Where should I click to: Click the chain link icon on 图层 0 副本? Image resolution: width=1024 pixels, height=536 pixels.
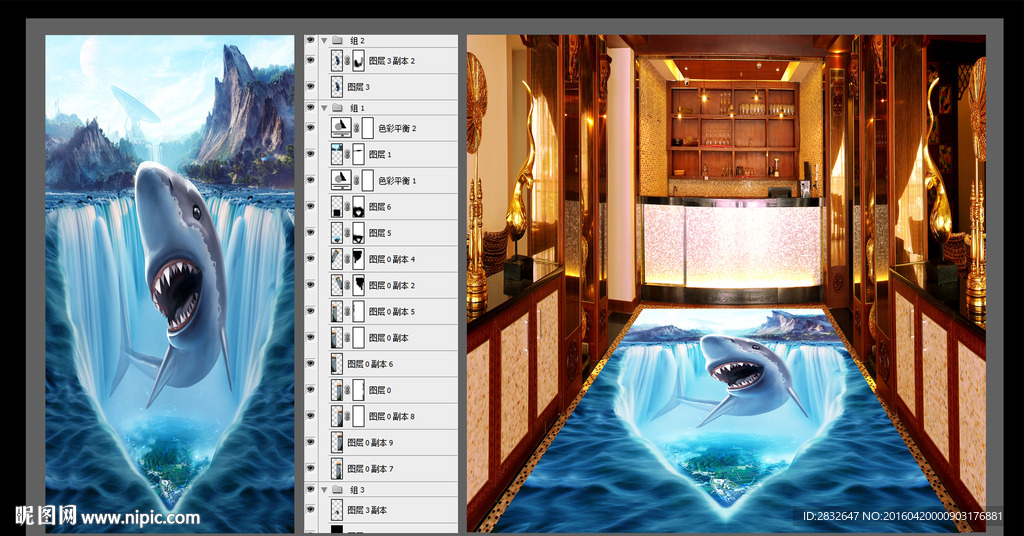tap(347, 338)
